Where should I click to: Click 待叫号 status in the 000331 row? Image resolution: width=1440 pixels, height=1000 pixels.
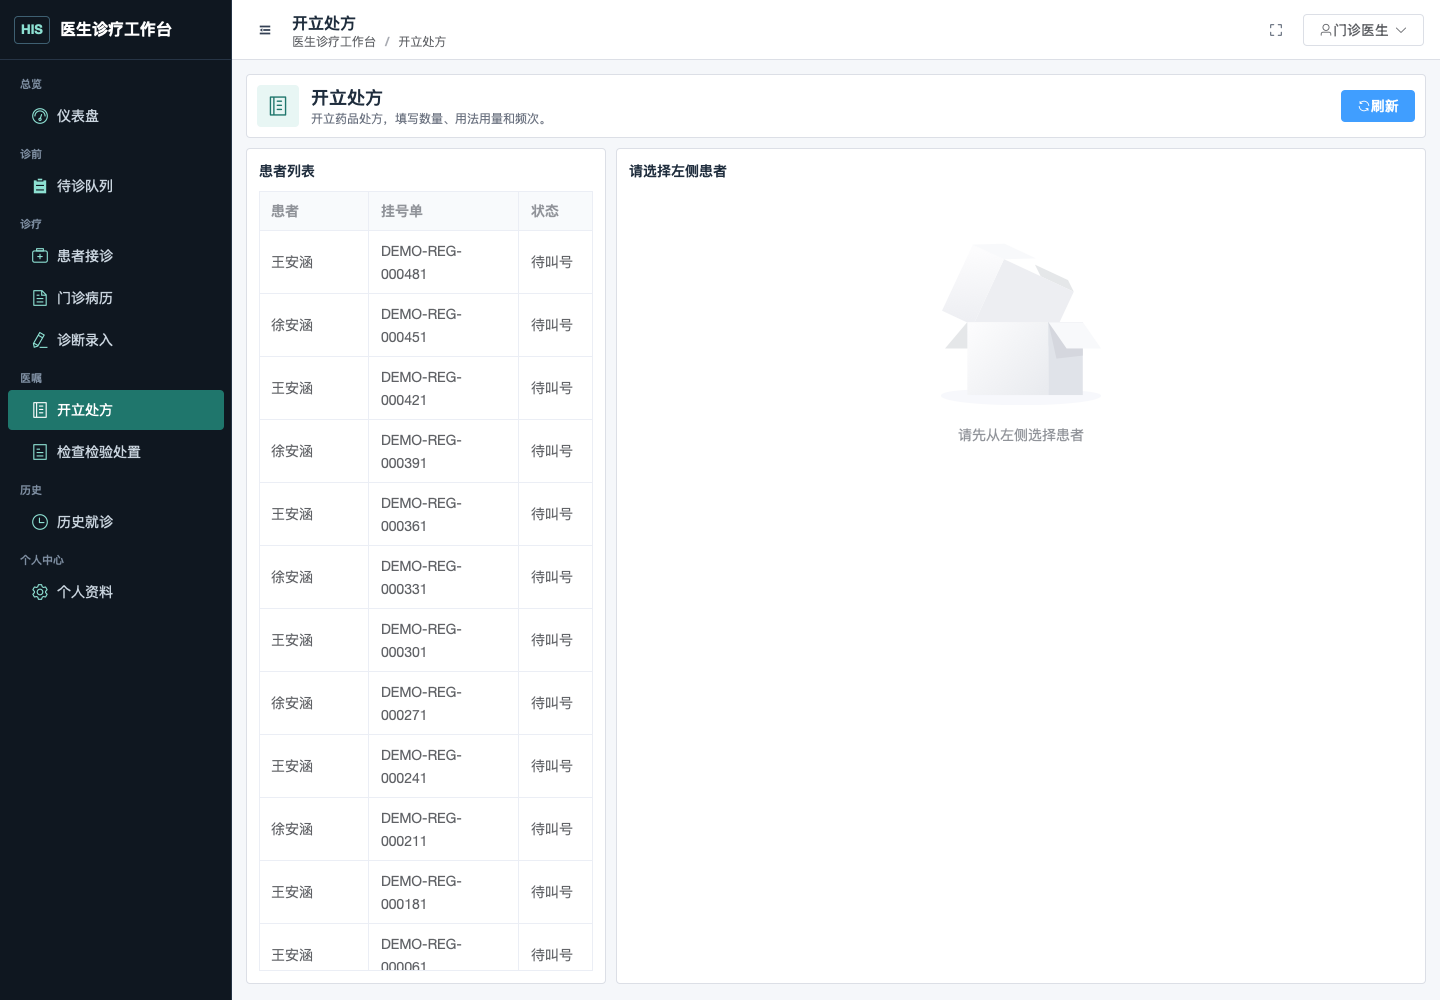(x=552, y=577)
